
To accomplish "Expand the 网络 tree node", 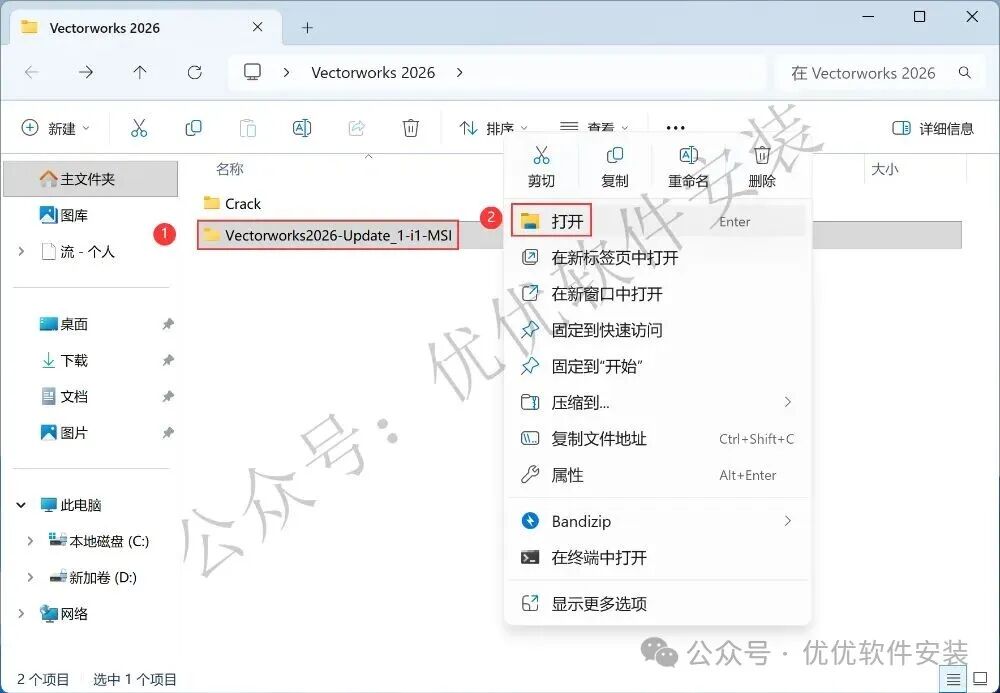I will (x=21, y=614).
